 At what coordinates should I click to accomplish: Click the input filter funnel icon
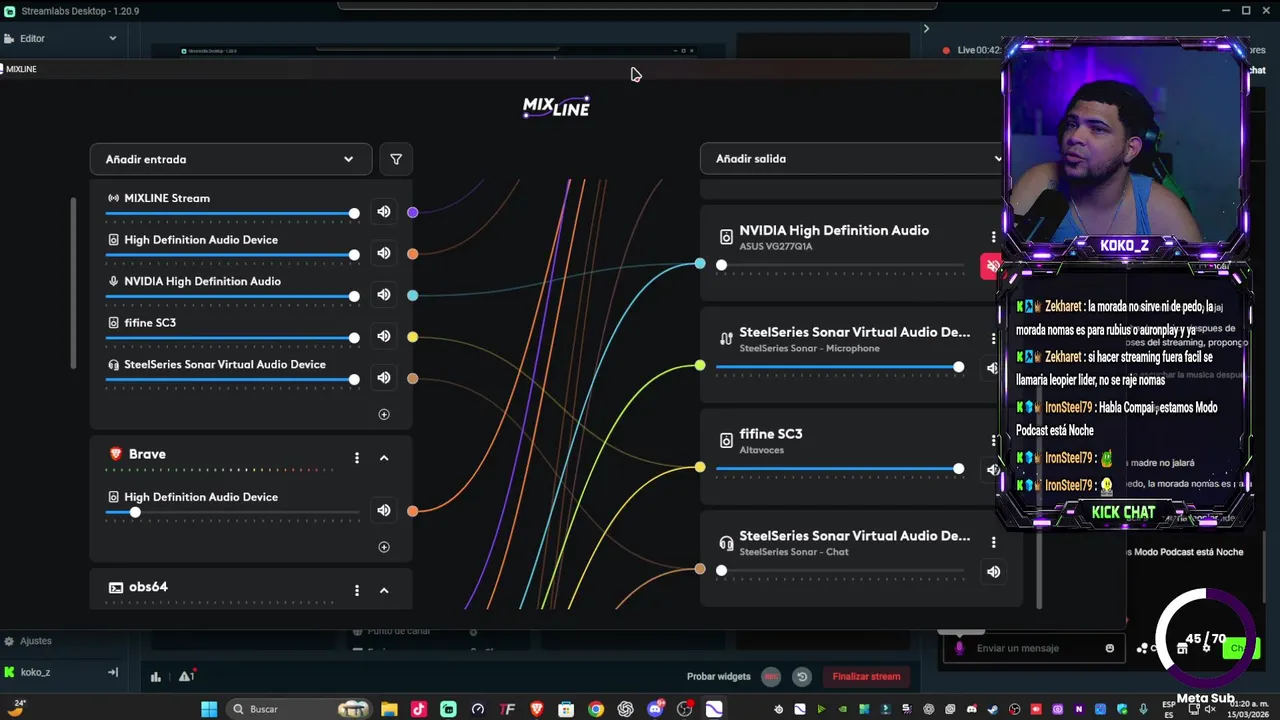click(396, 159)
